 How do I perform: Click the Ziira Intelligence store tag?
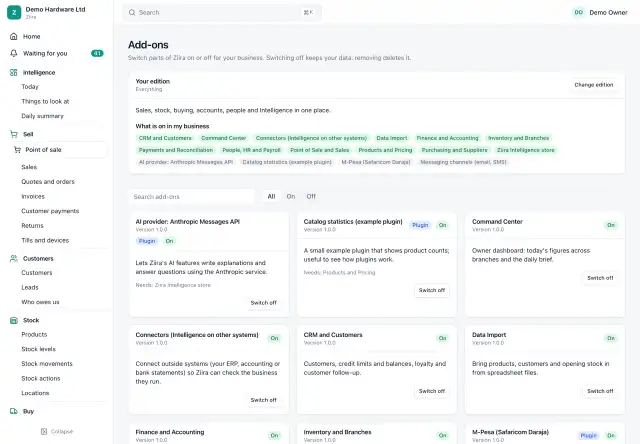(x=526, y=150)
